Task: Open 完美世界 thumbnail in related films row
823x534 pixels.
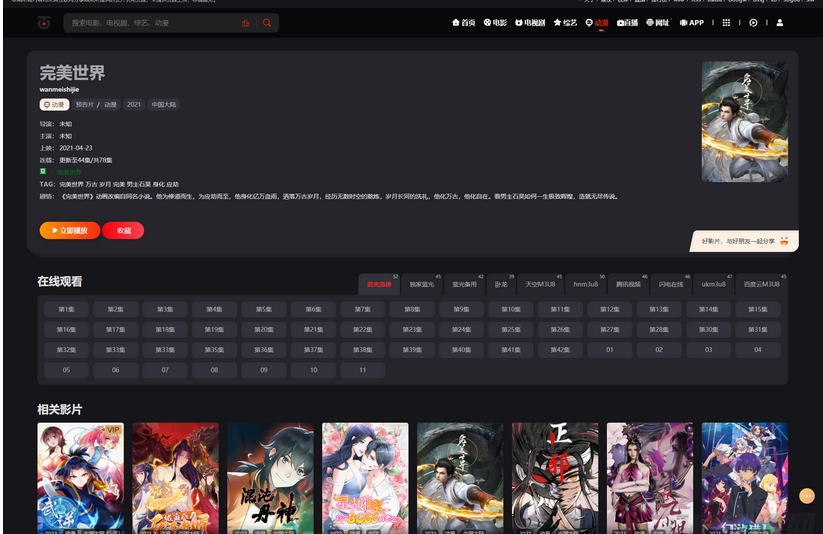Action: point(460,478)
